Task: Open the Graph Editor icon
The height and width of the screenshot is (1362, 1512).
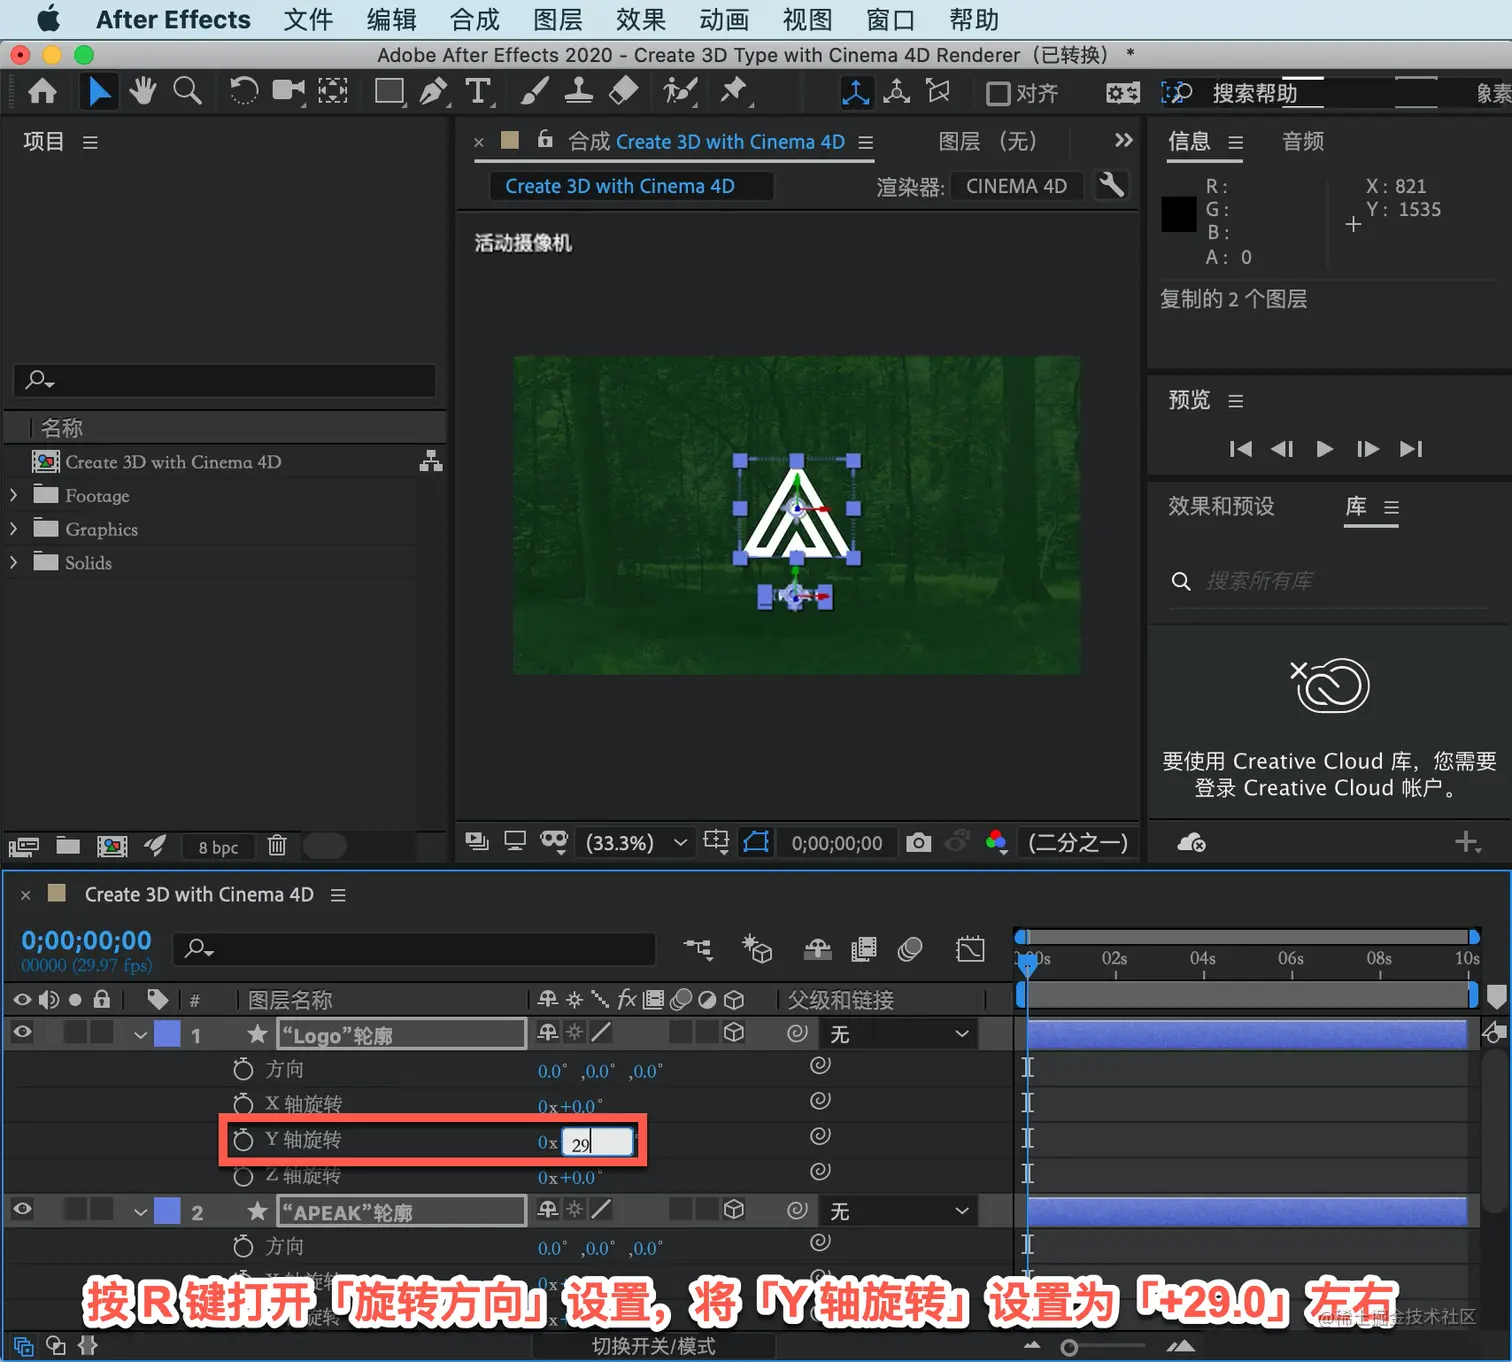Action: (x=970, y=949)
